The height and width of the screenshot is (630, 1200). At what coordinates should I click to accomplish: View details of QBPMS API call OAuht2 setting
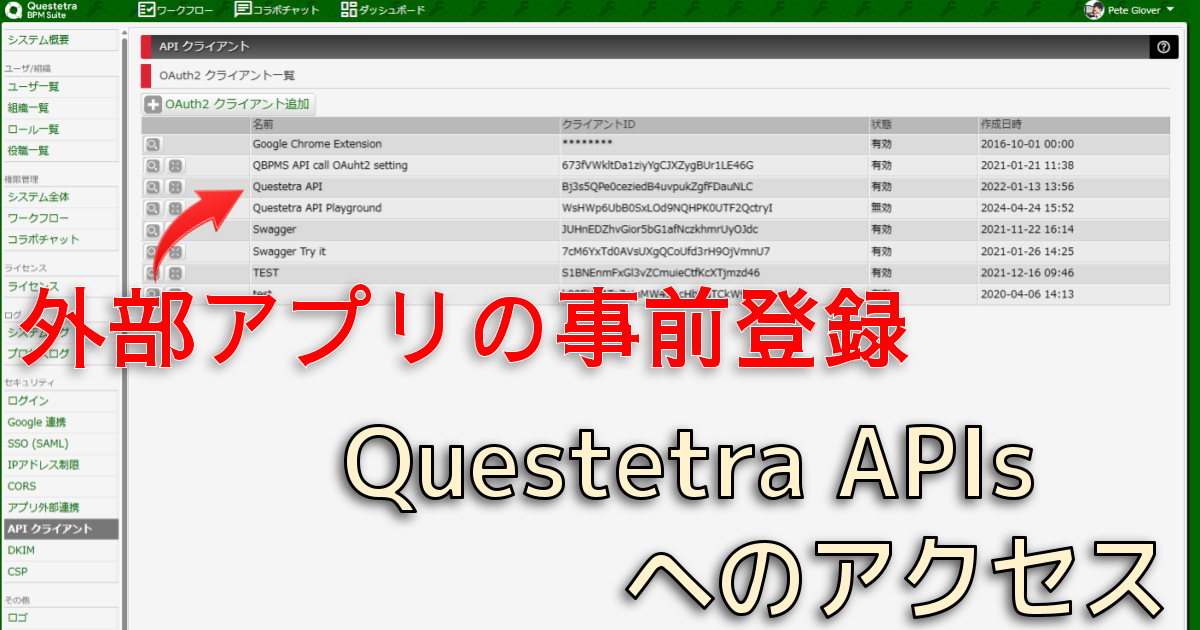(x=153, y=166)
